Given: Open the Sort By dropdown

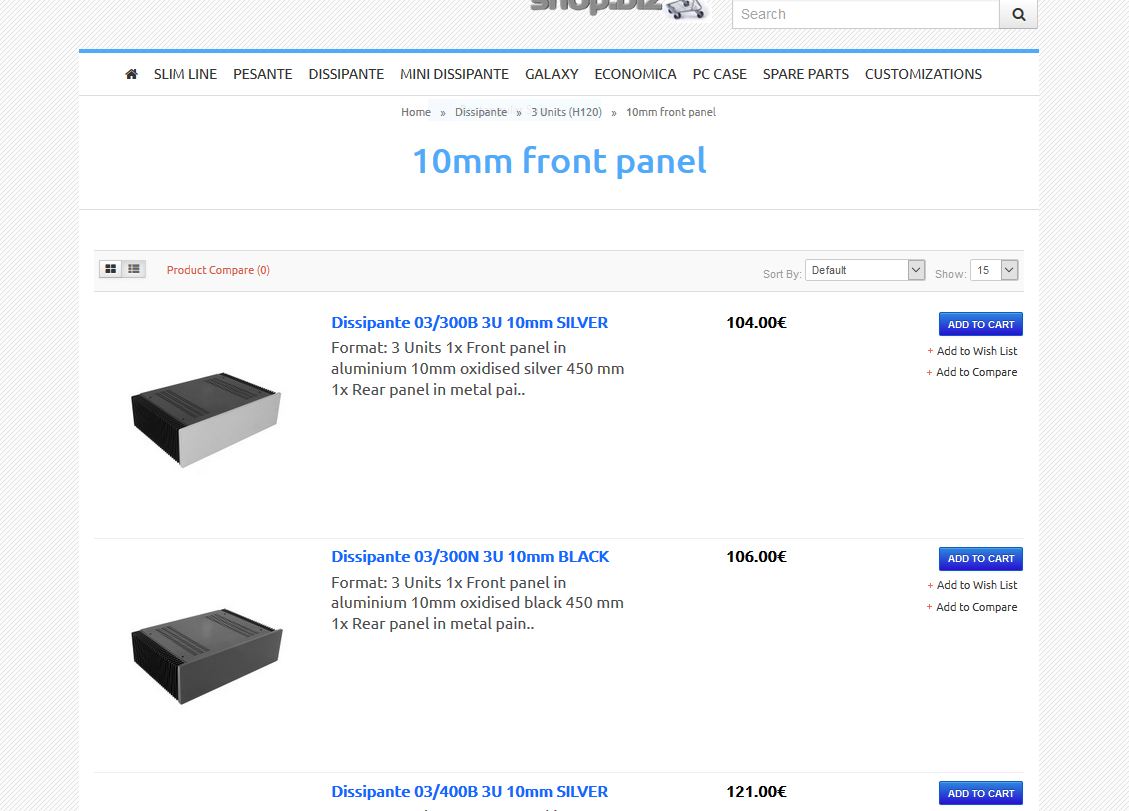Looking at the screenshot, I should (x=865, y=270).
